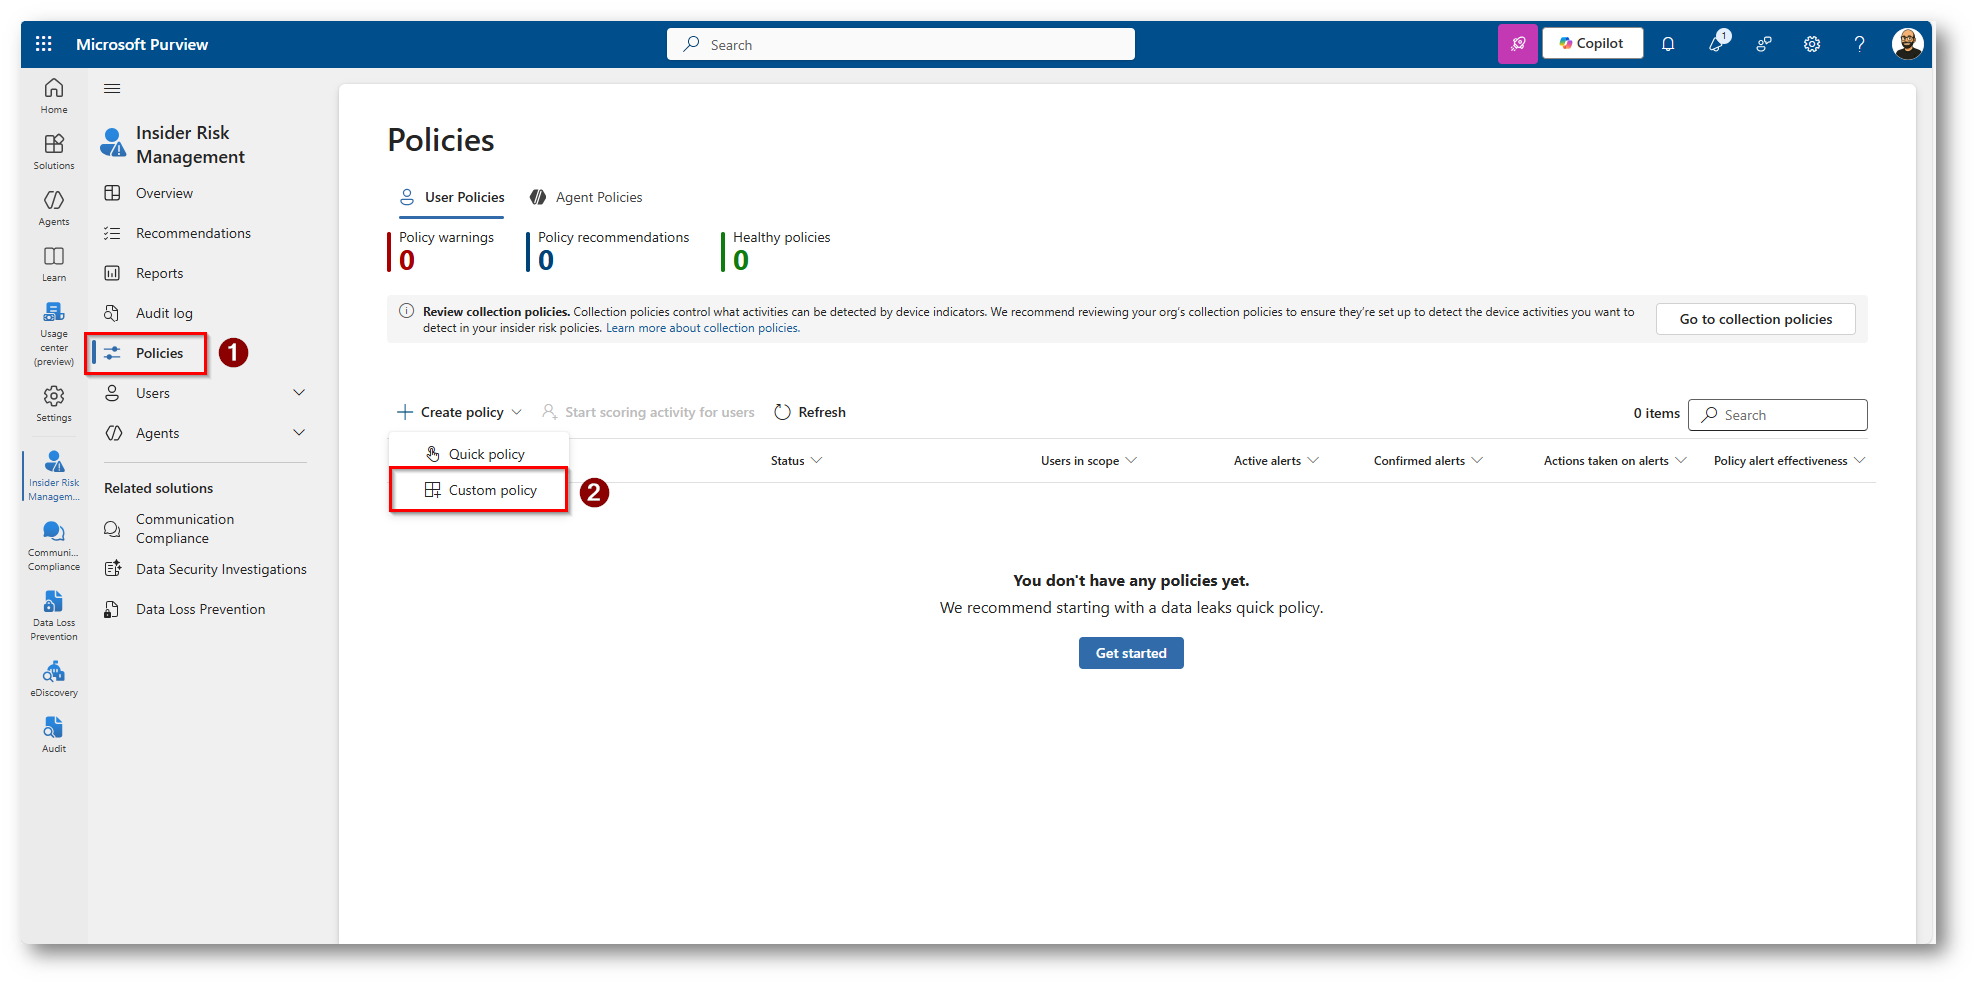Click the help question mark icon
The image size is (1978, 986).
pyautogui.click(x=1859, y=44)
